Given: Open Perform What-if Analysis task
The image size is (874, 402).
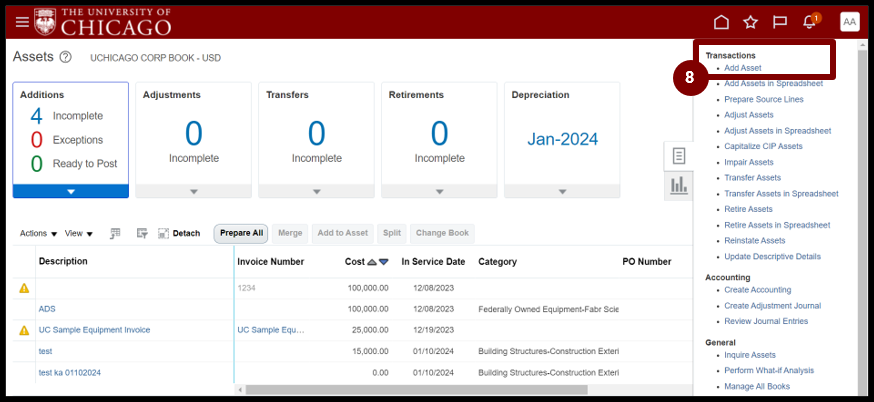Looking at the screenshot, I should coord(769,371).
